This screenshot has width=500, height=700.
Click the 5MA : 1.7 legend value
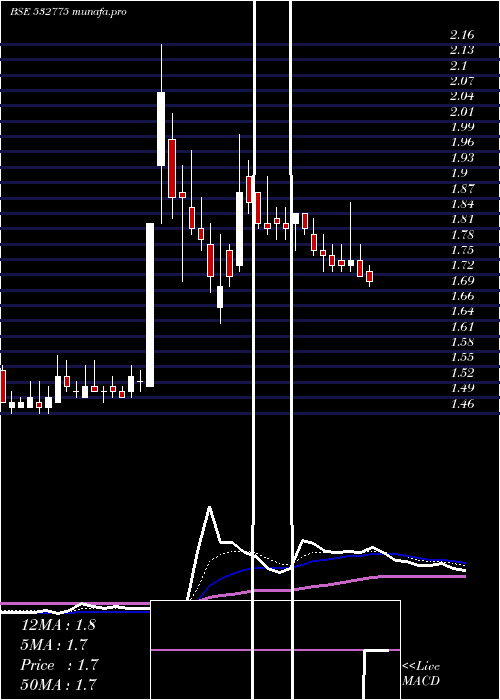point(54,645)
